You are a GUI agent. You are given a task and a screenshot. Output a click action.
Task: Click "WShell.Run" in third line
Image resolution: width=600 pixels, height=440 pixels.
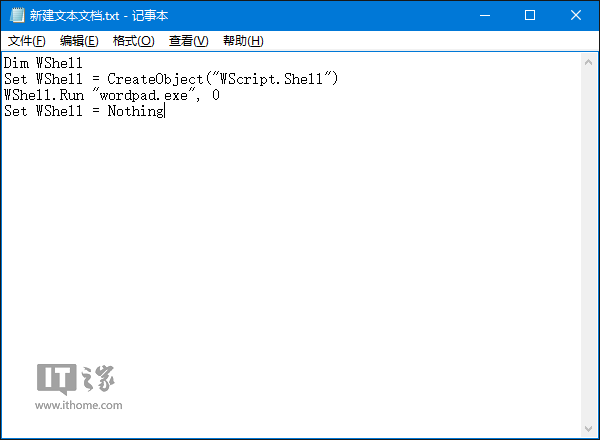pyautogui.click(x=44, y=95)
